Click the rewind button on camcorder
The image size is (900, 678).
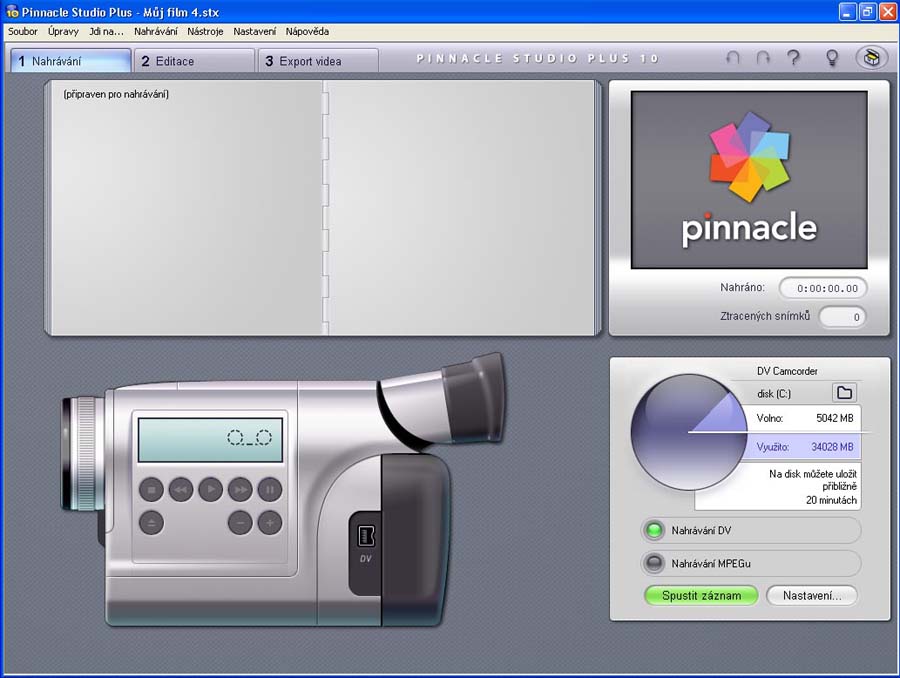coord(180,489)
